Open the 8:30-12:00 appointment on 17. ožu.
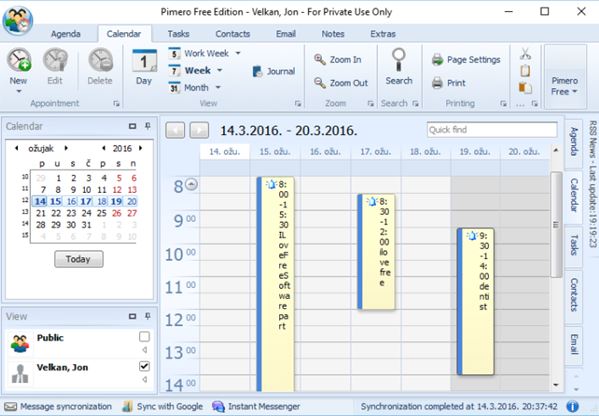The height and width of the screenshot is (416, 599). click(376, 252)
